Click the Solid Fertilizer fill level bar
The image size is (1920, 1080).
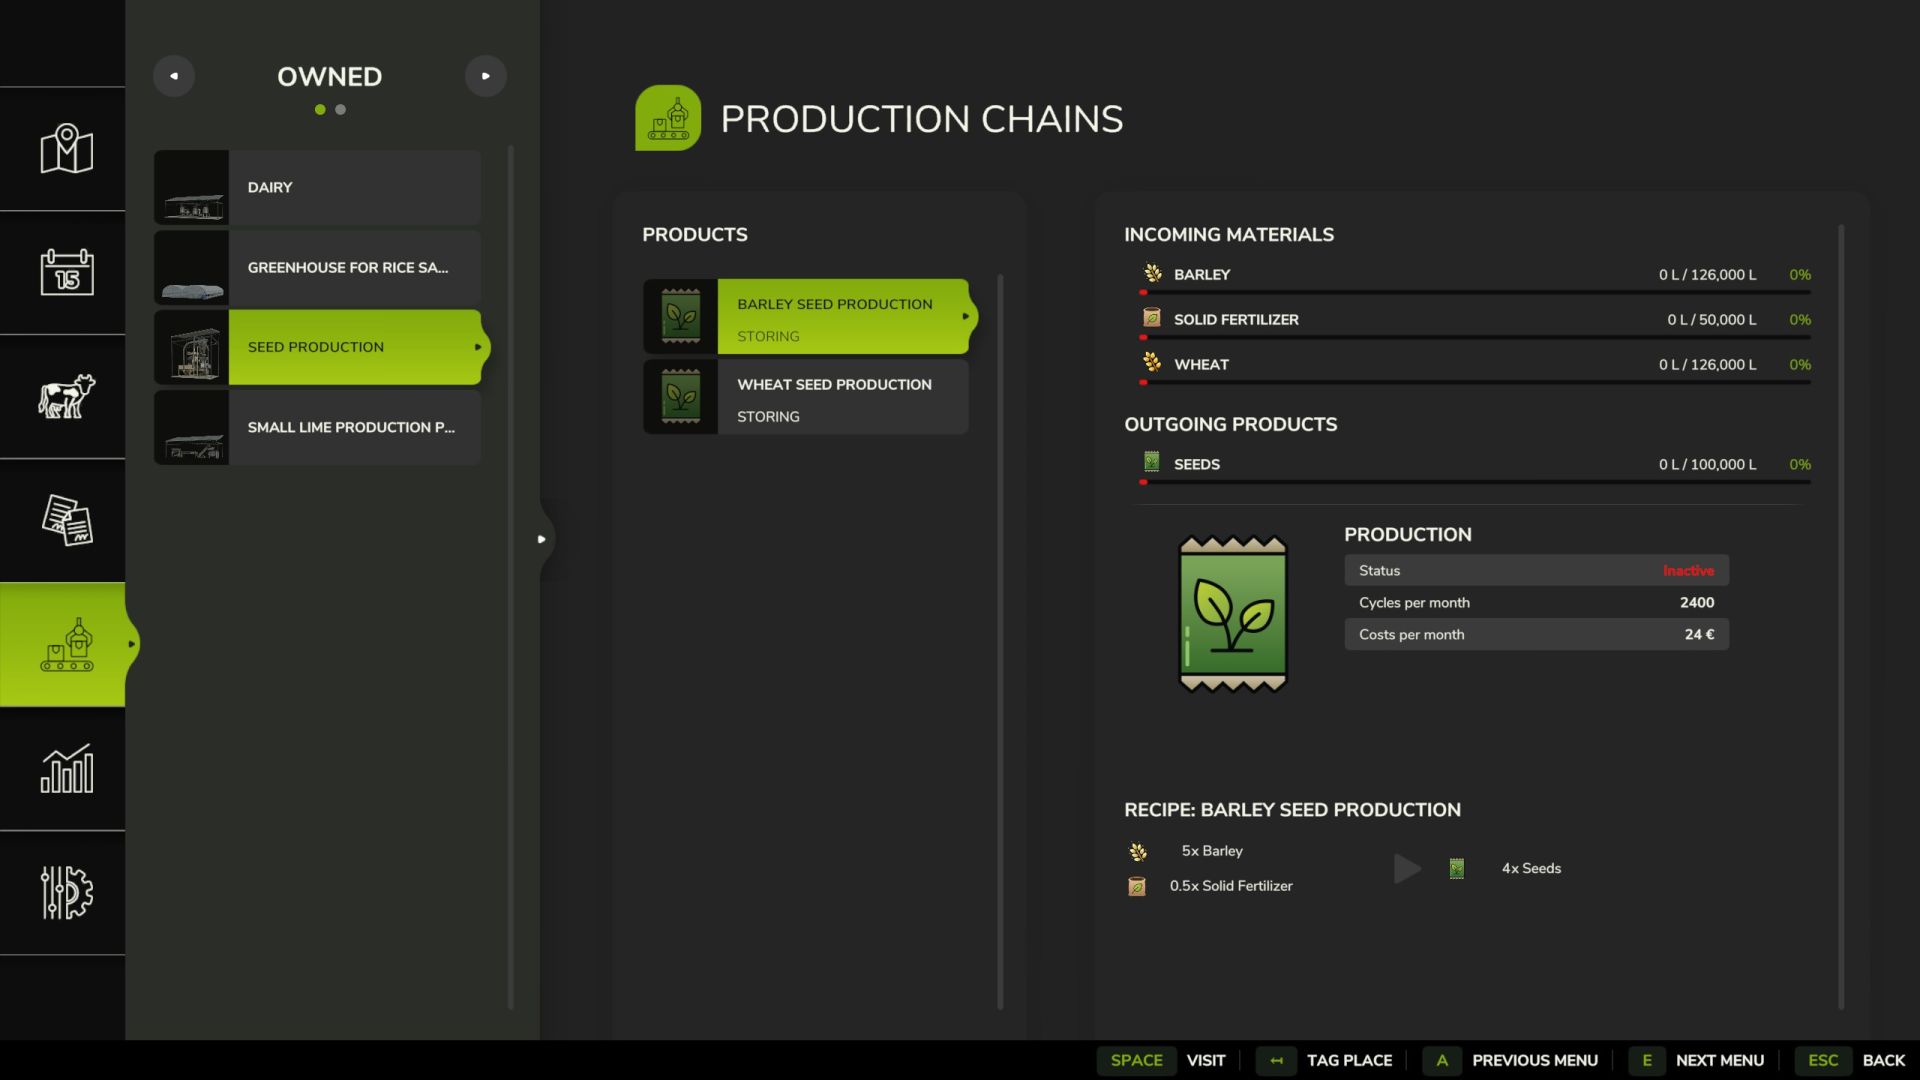[x=1475, y=337]
